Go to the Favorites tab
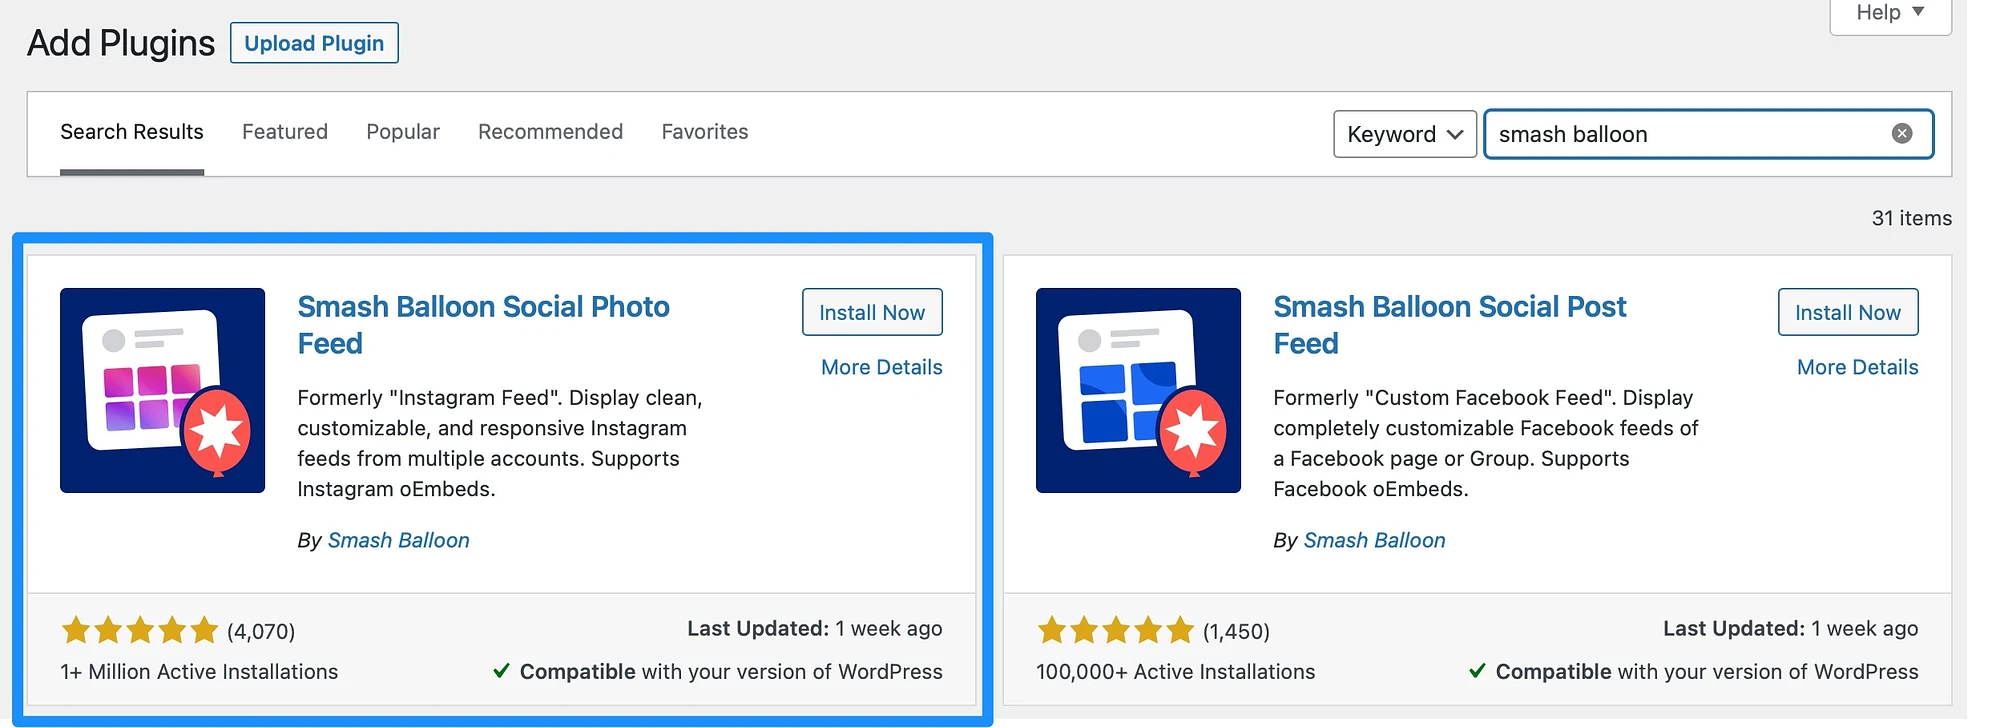The image size is (2000, 728). pos(705,132)
